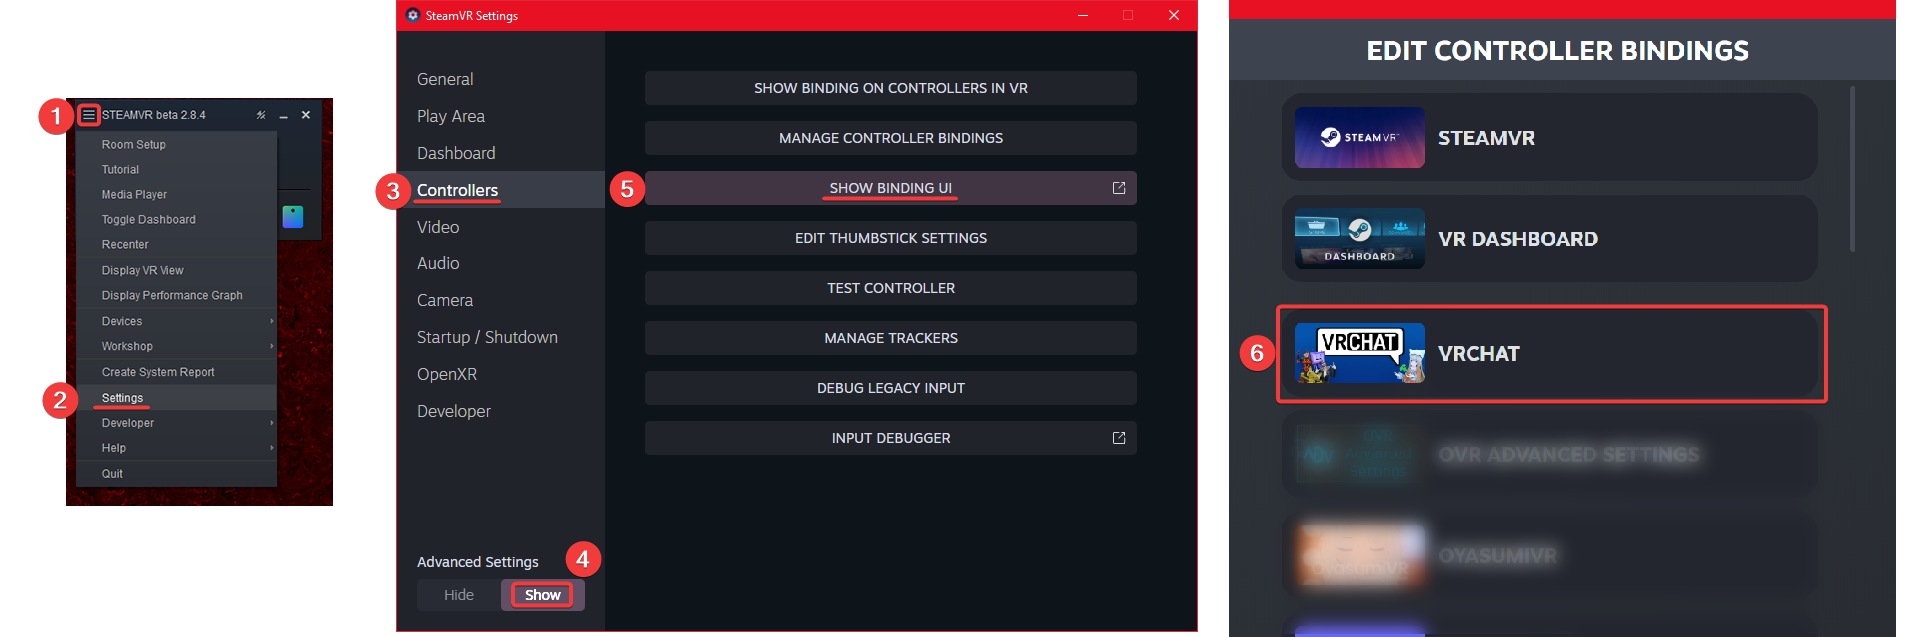The height and width of the screenshot is (637, 1920).
Task: Select Hide for Advanced Settings
Action: [459, 595]
